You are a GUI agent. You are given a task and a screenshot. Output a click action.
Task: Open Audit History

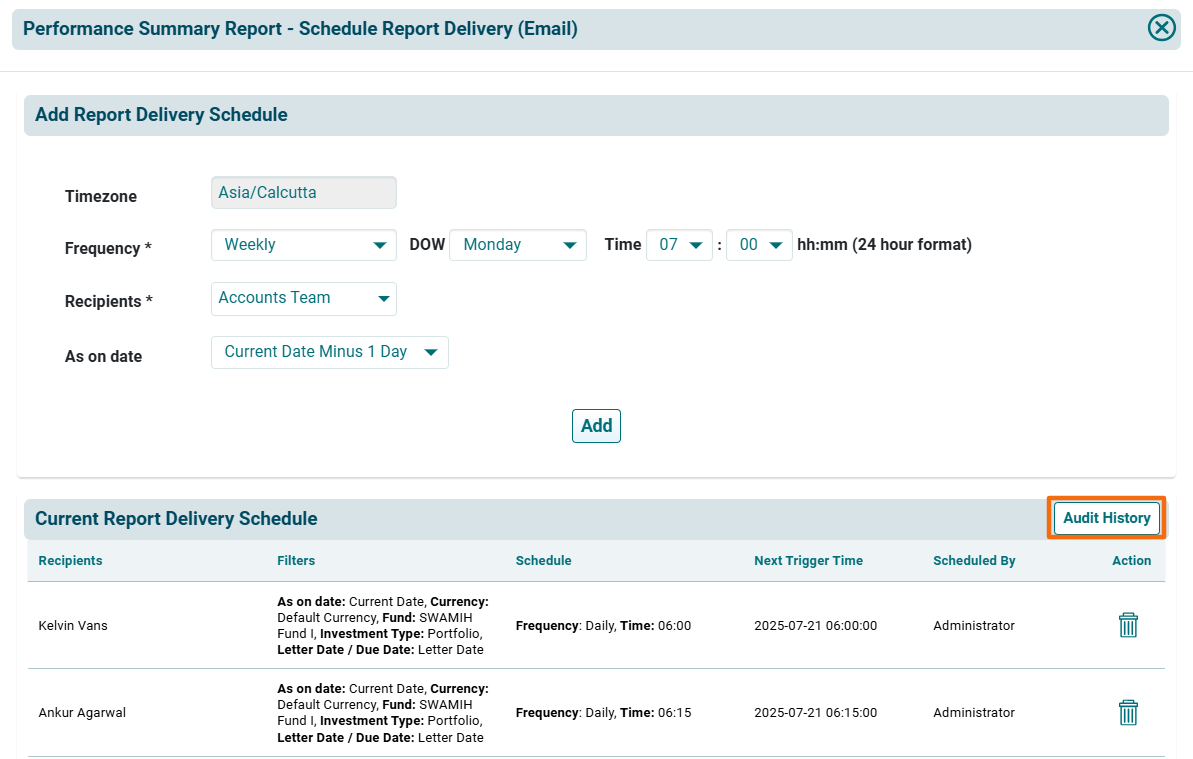tap(1106, 518)
